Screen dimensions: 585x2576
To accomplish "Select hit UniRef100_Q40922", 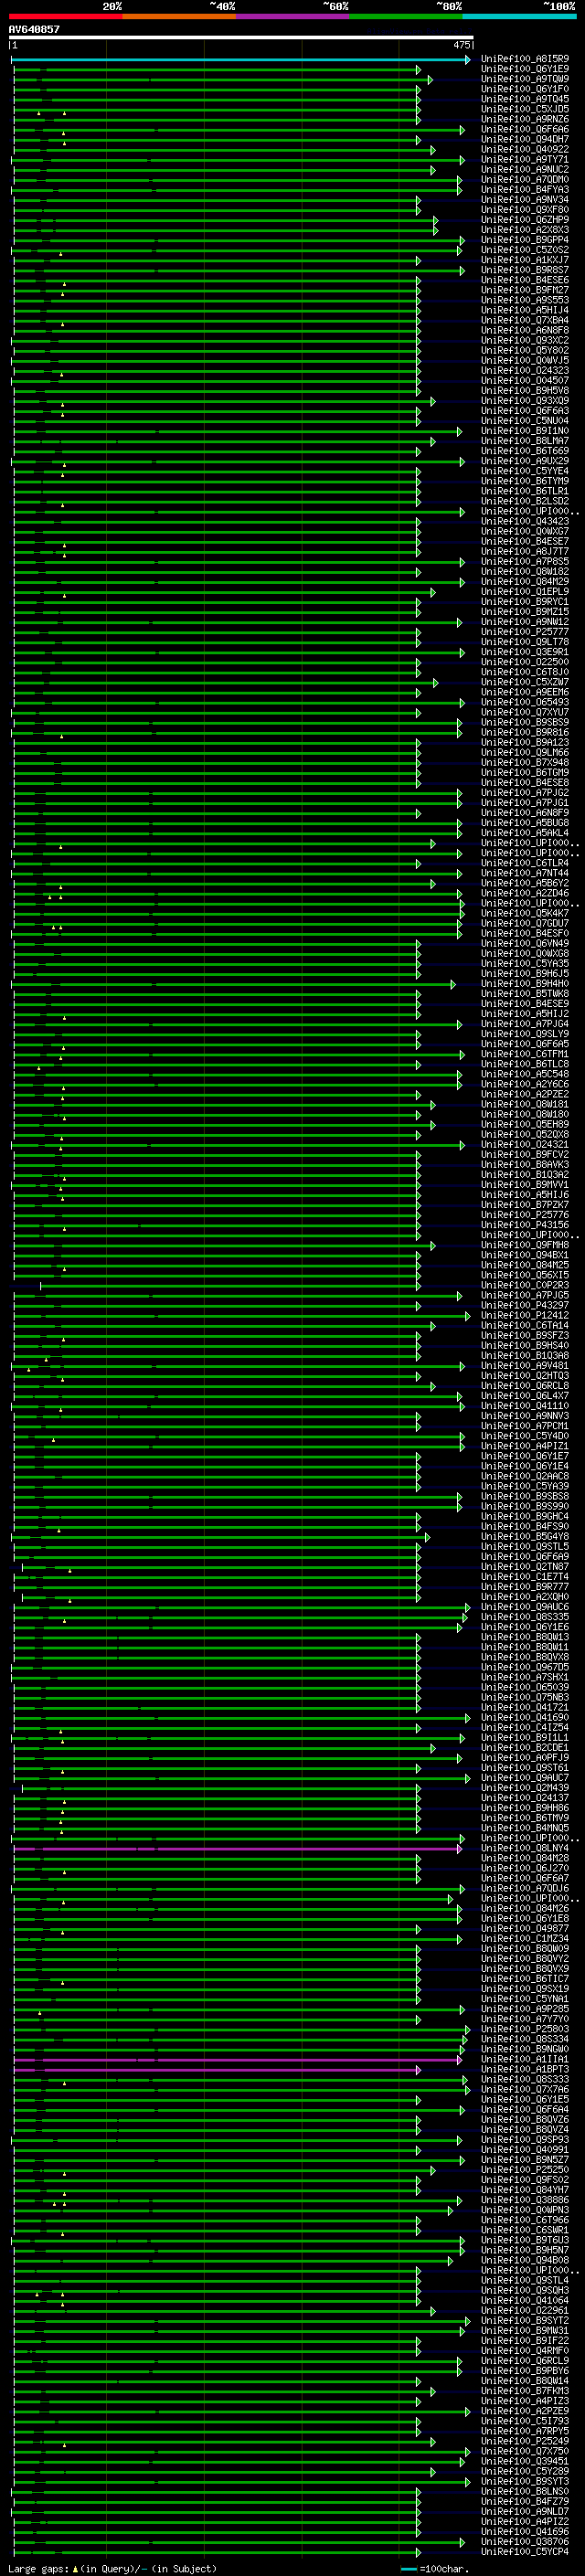I will click(525, 149).
